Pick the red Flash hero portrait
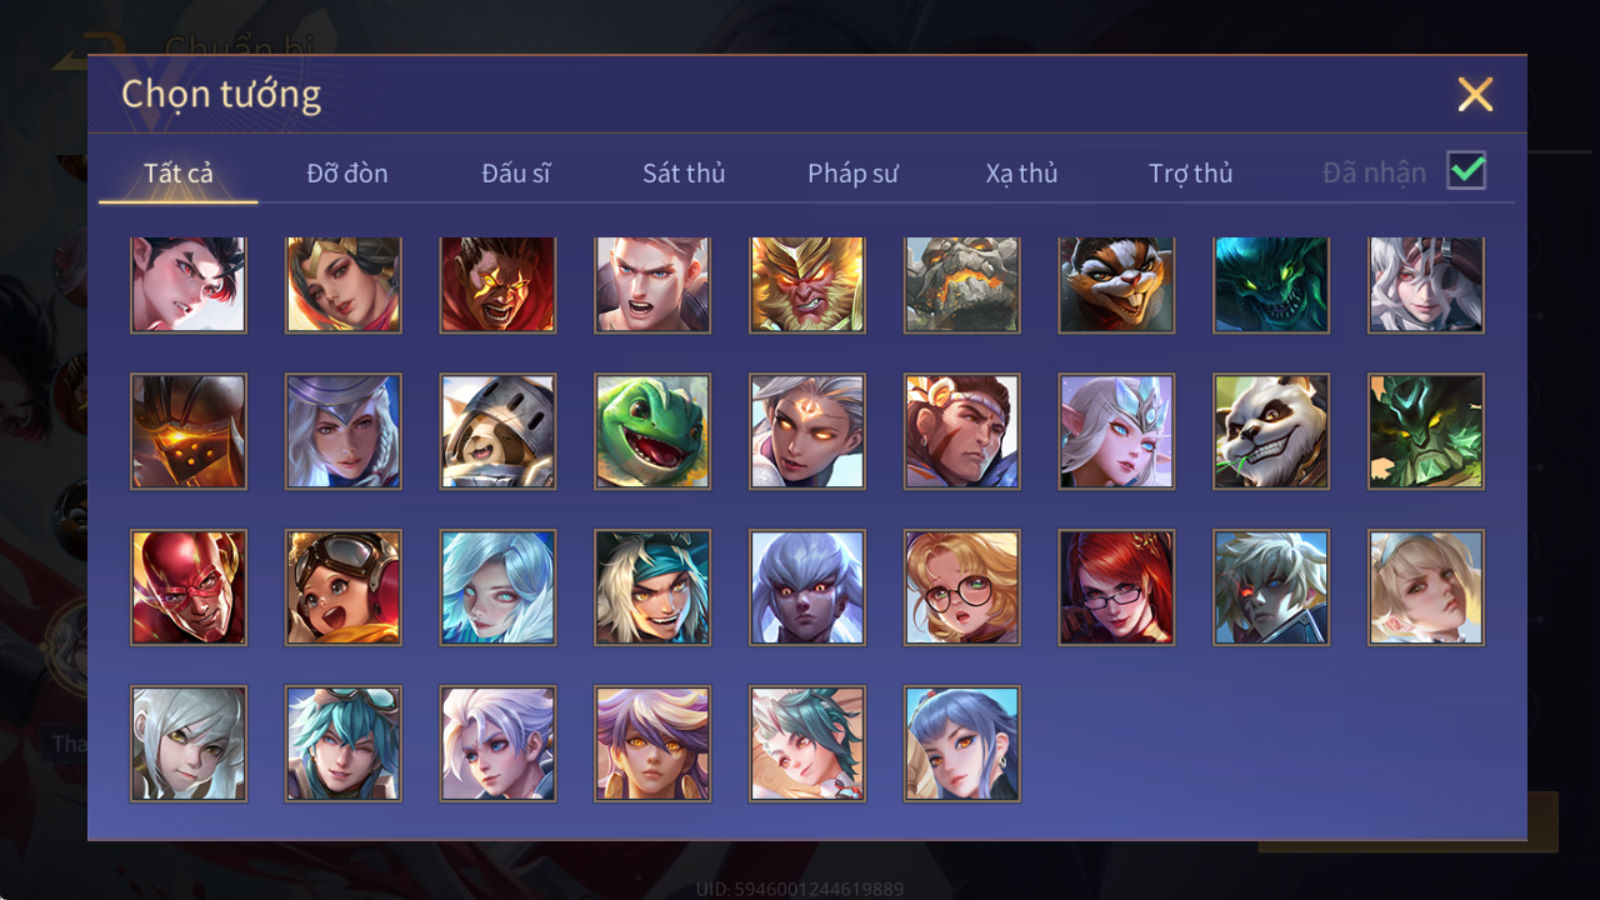The image size is (1600, 900). [188, 587]
